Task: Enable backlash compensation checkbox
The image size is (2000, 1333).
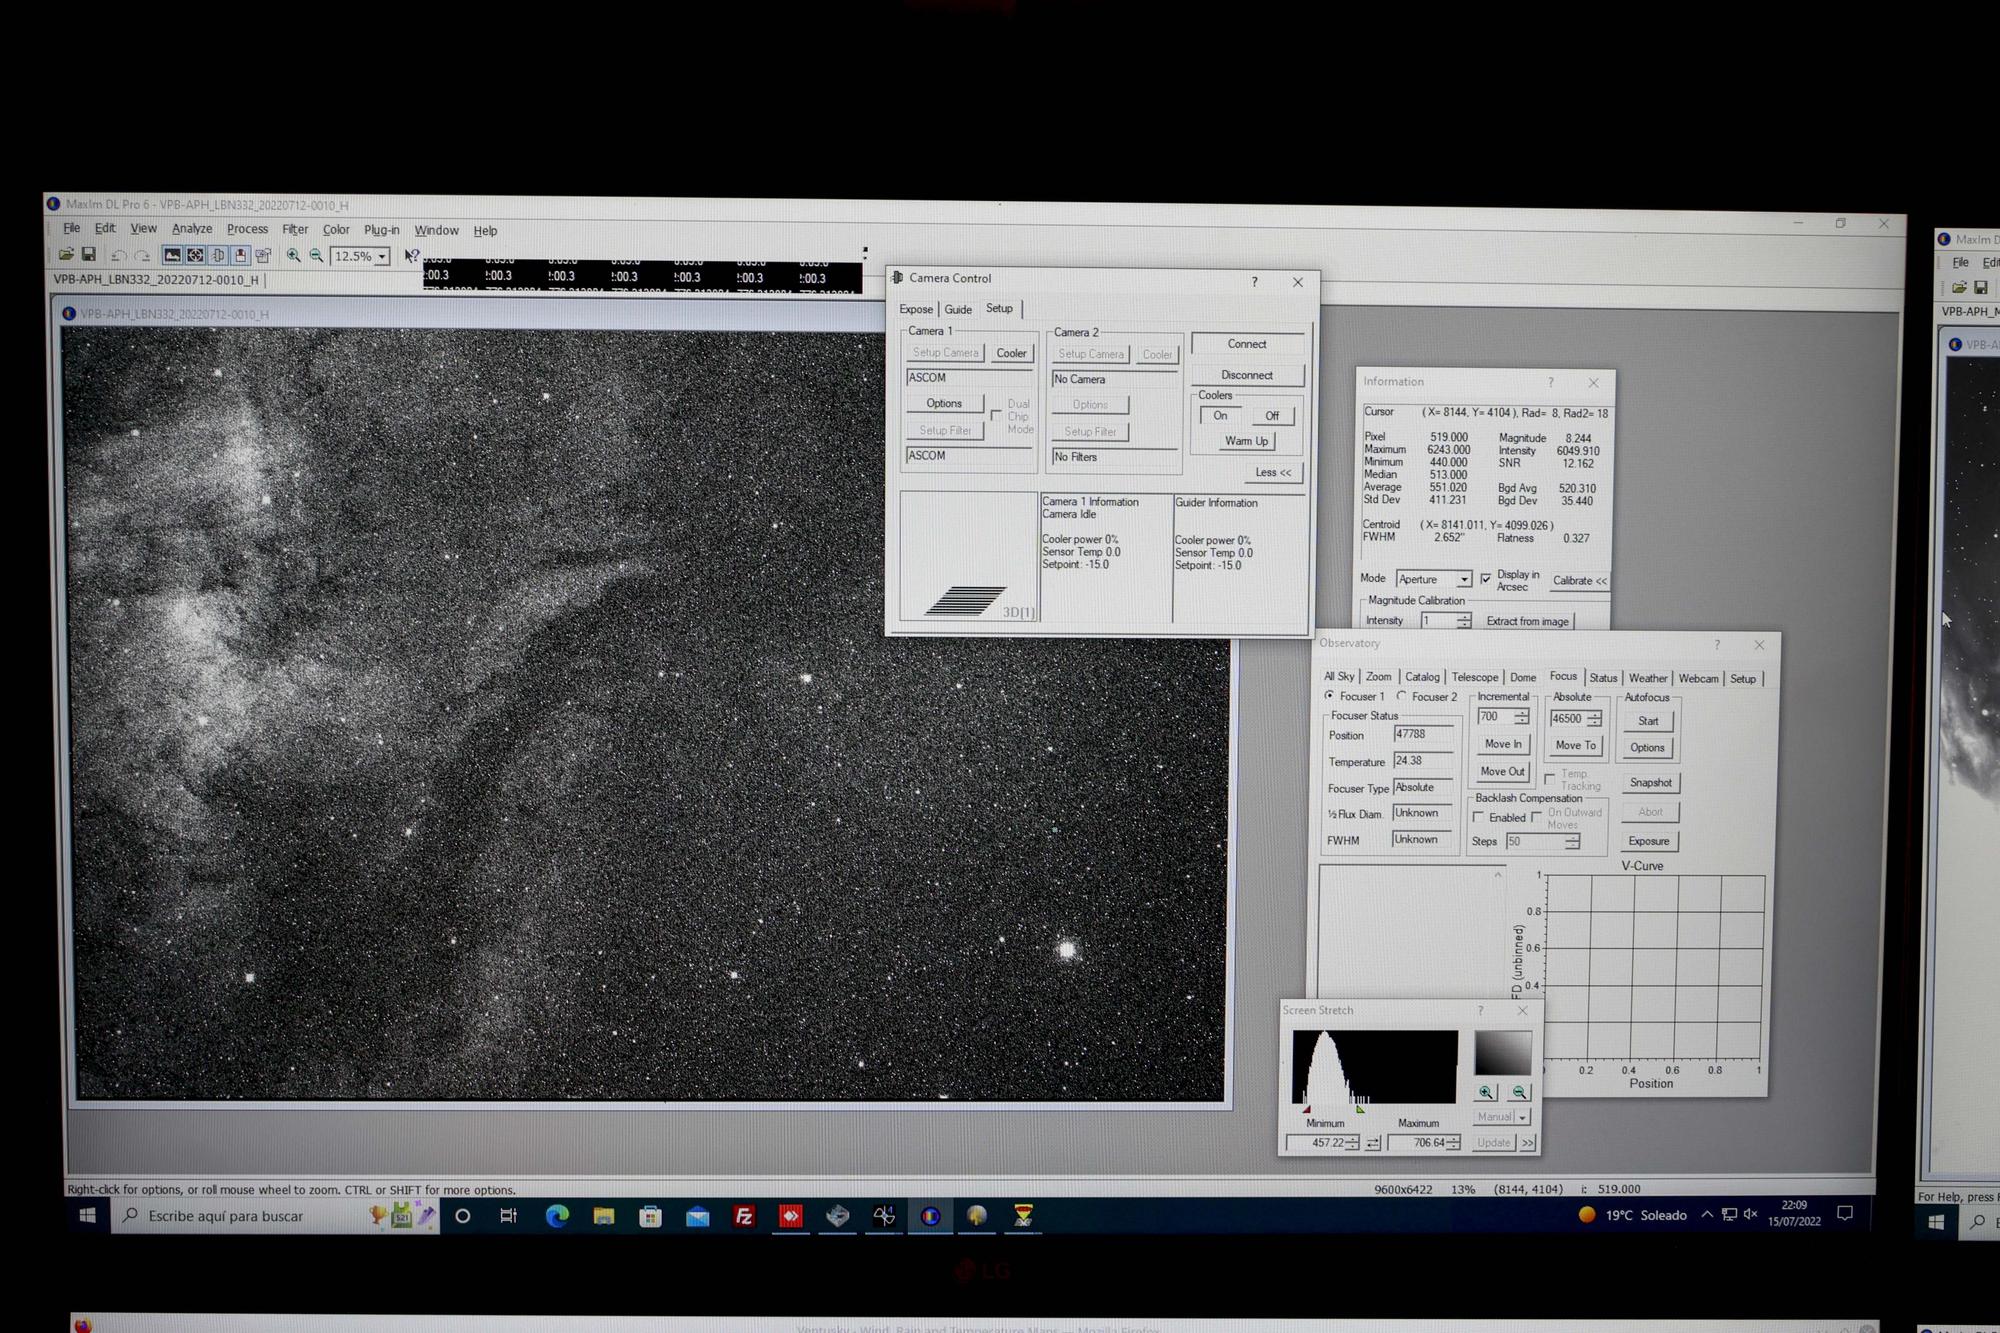Action: (1479, 817)
